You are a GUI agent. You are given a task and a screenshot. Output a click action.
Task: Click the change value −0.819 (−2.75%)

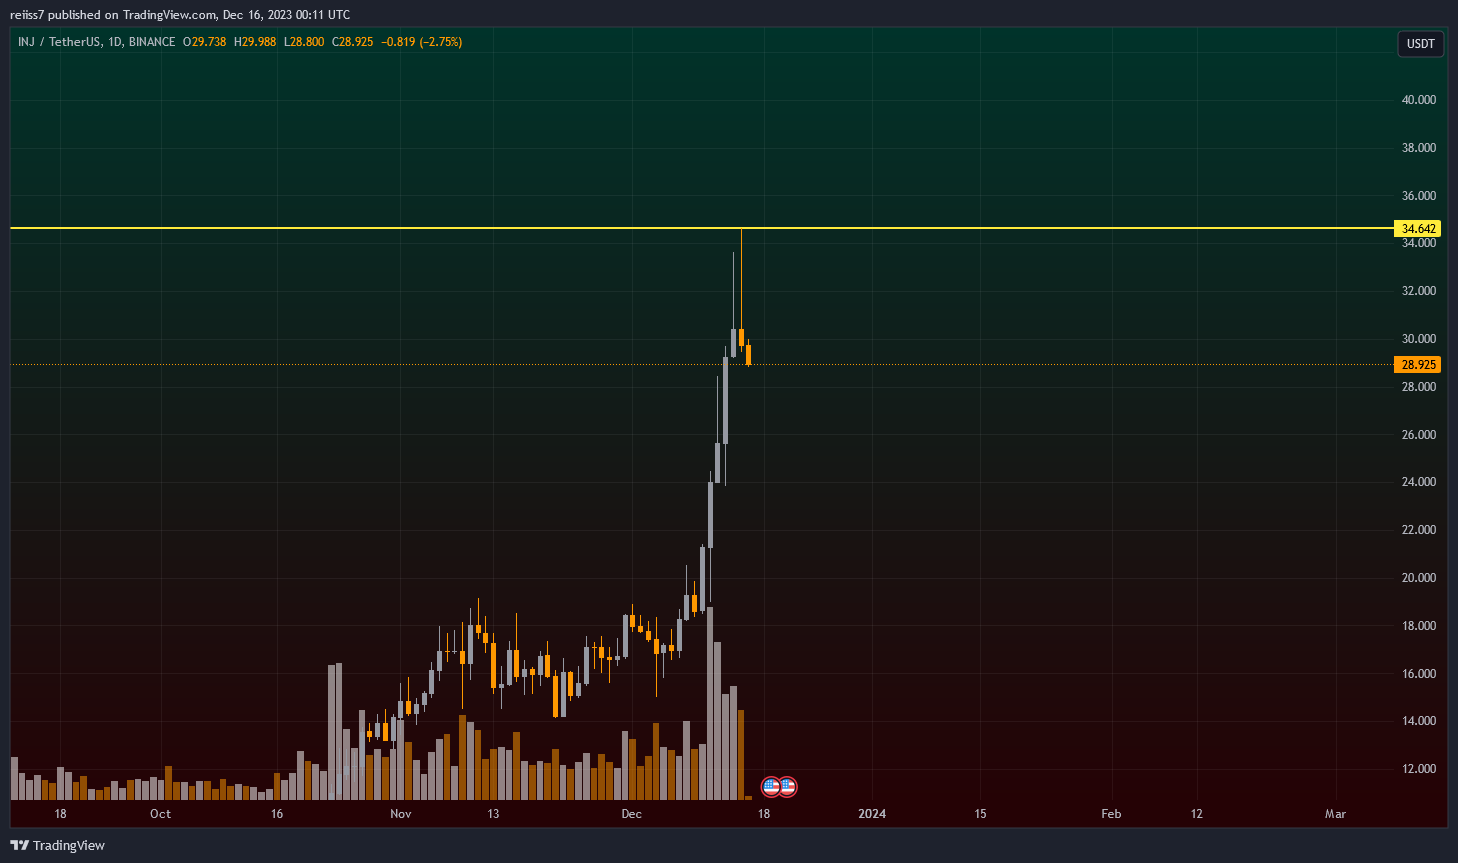pyautogui.click(x=422, y=42)
